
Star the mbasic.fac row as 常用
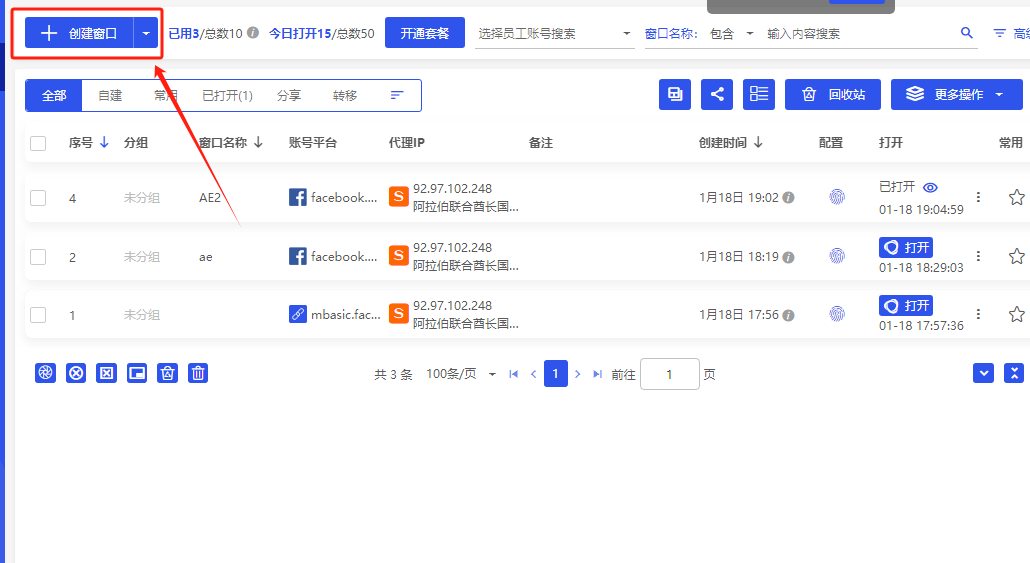click(x=1017, y=314)
